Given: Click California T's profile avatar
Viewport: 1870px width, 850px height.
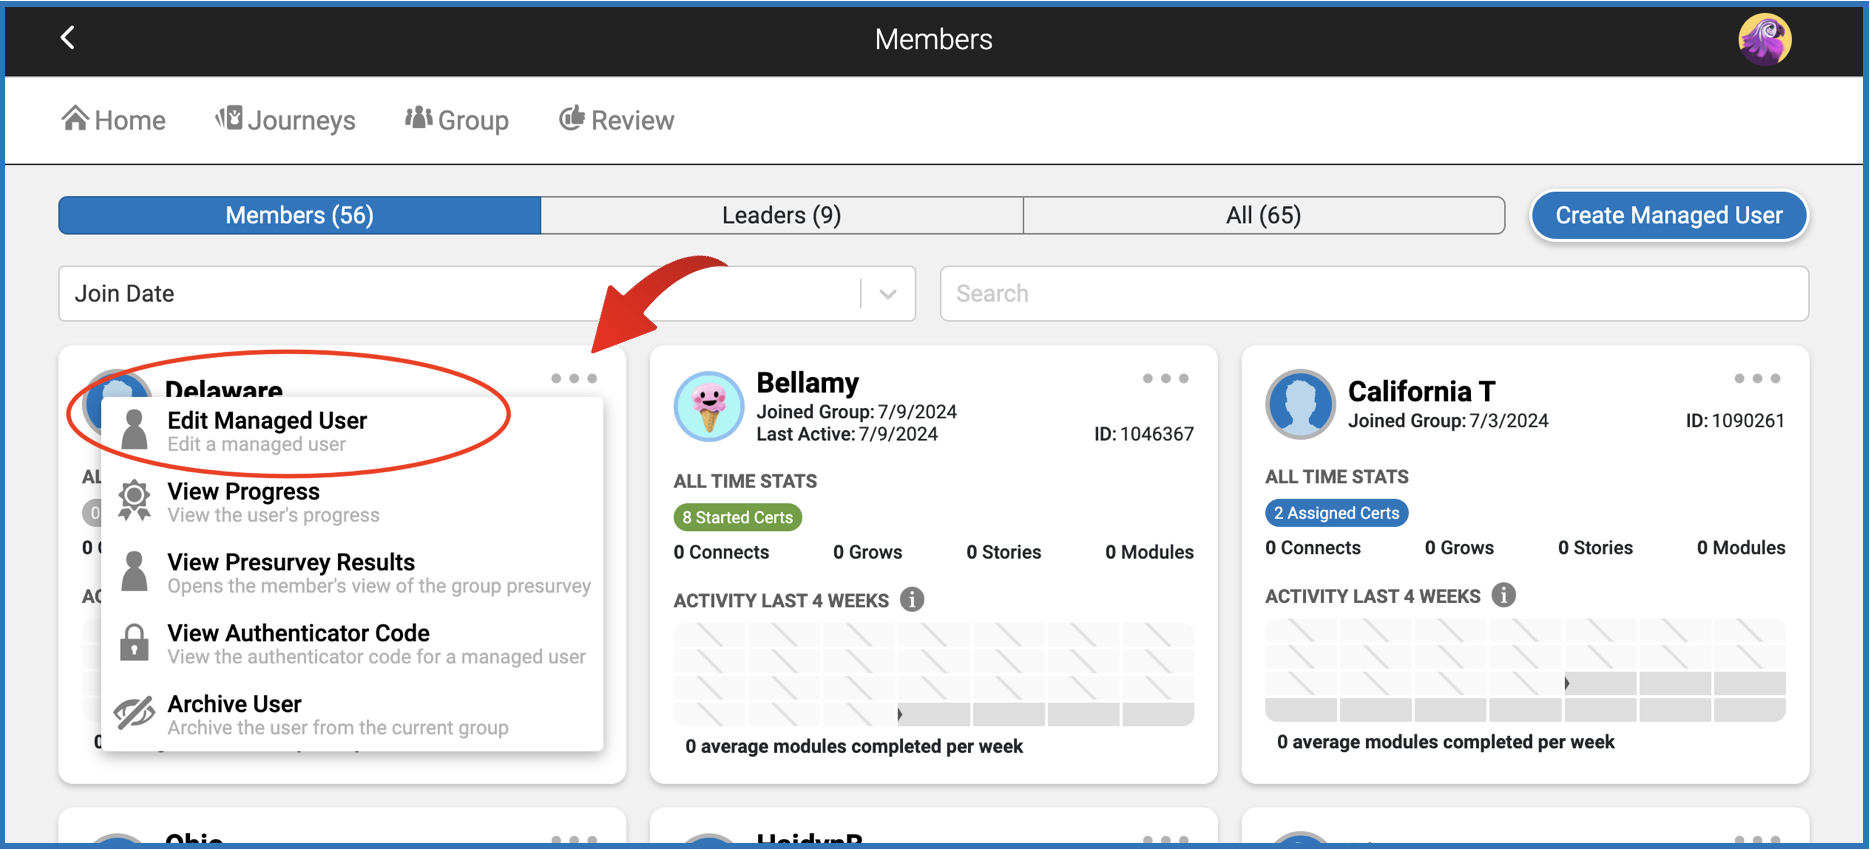Looking at the screenshot, I should (x=1300, y=404).
